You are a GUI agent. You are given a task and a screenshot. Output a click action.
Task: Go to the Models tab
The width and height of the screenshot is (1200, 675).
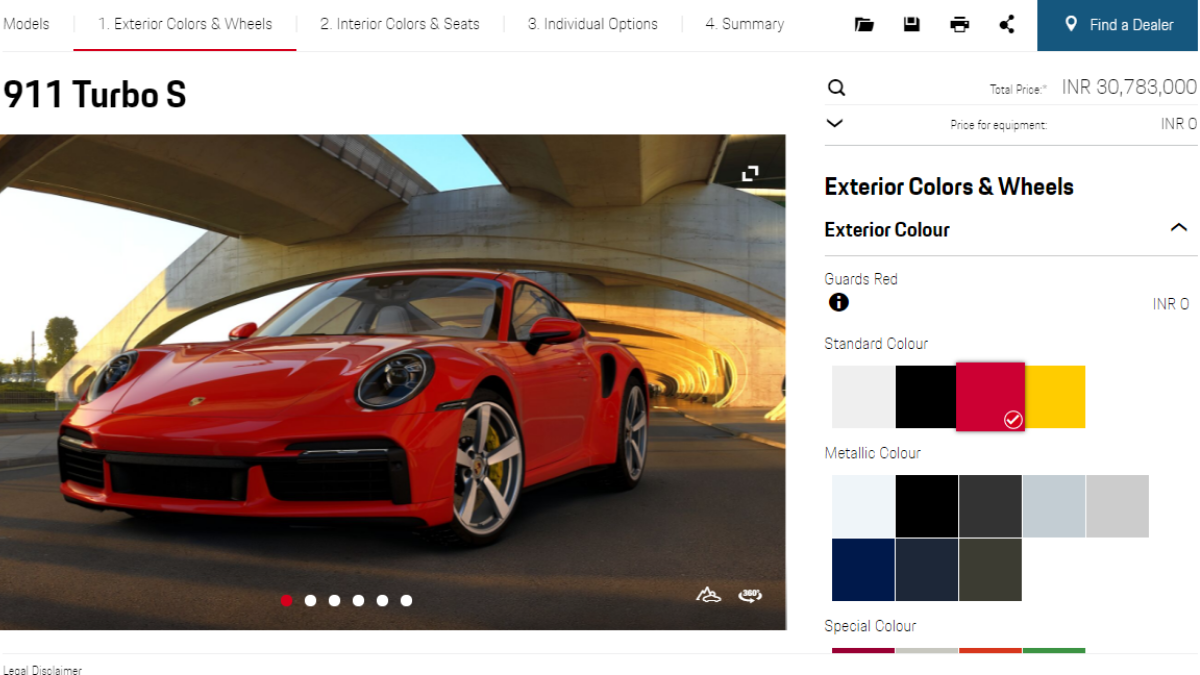click(x=26, y=24)
